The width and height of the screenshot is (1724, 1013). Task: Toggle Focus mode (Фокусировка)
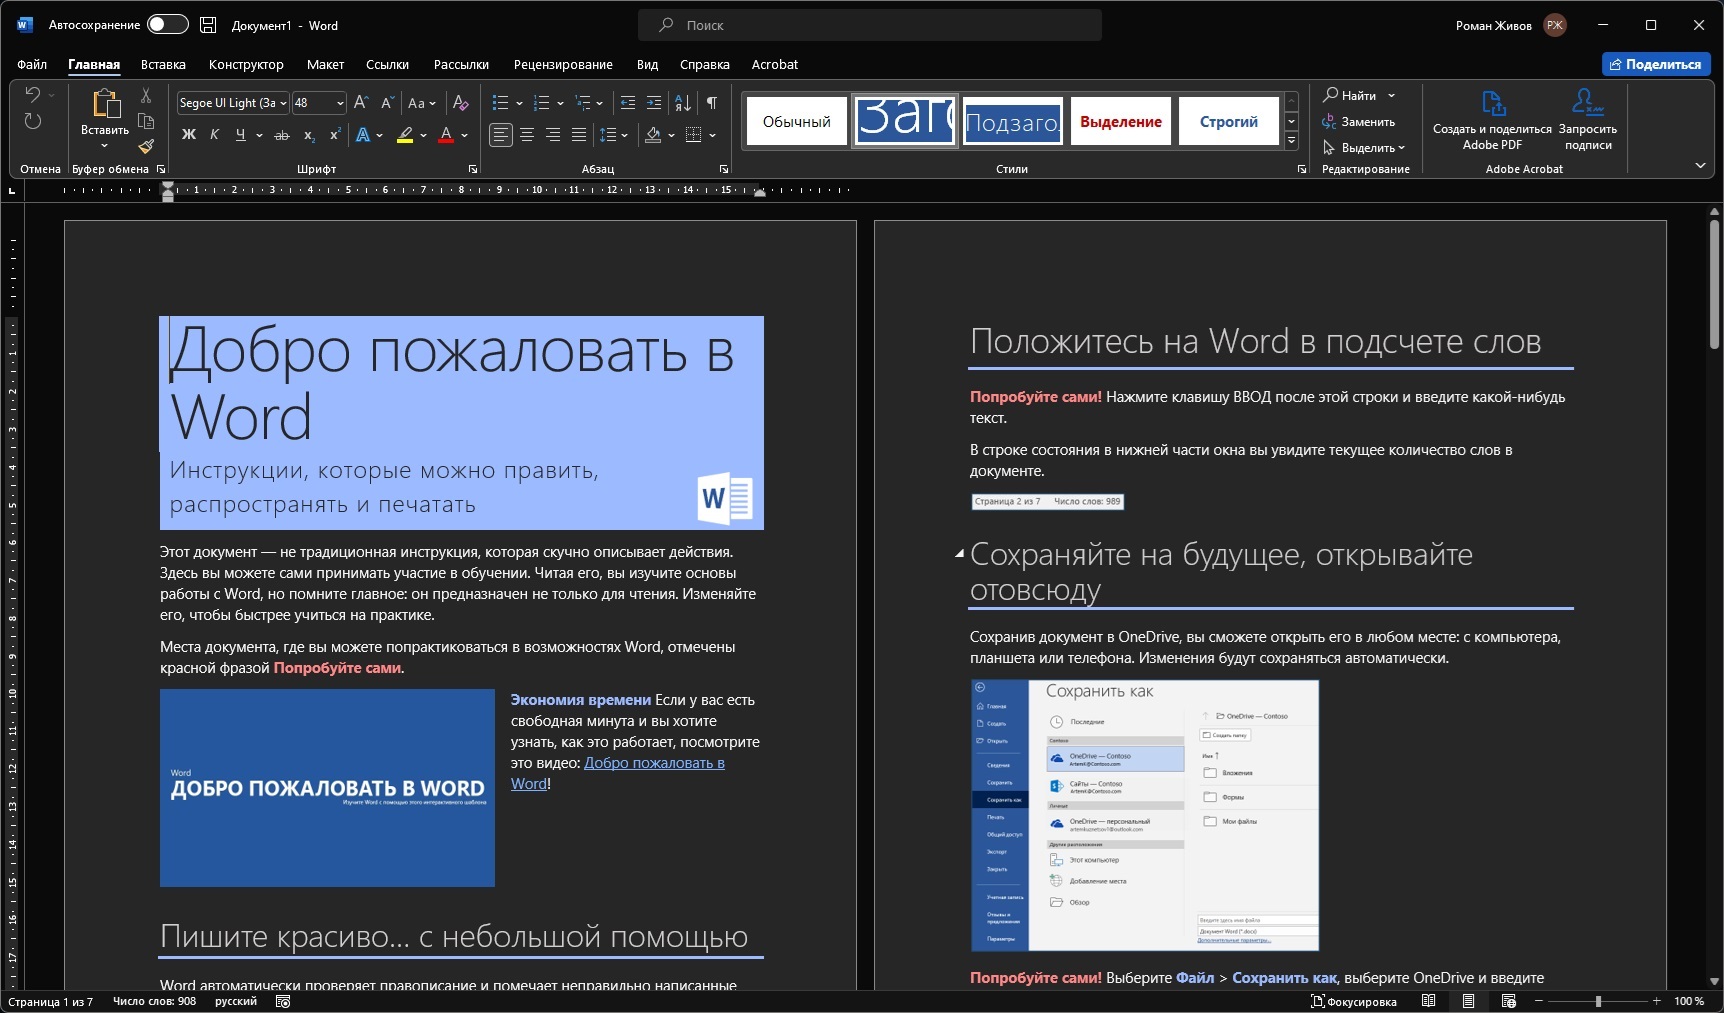click(1354, 1001)
